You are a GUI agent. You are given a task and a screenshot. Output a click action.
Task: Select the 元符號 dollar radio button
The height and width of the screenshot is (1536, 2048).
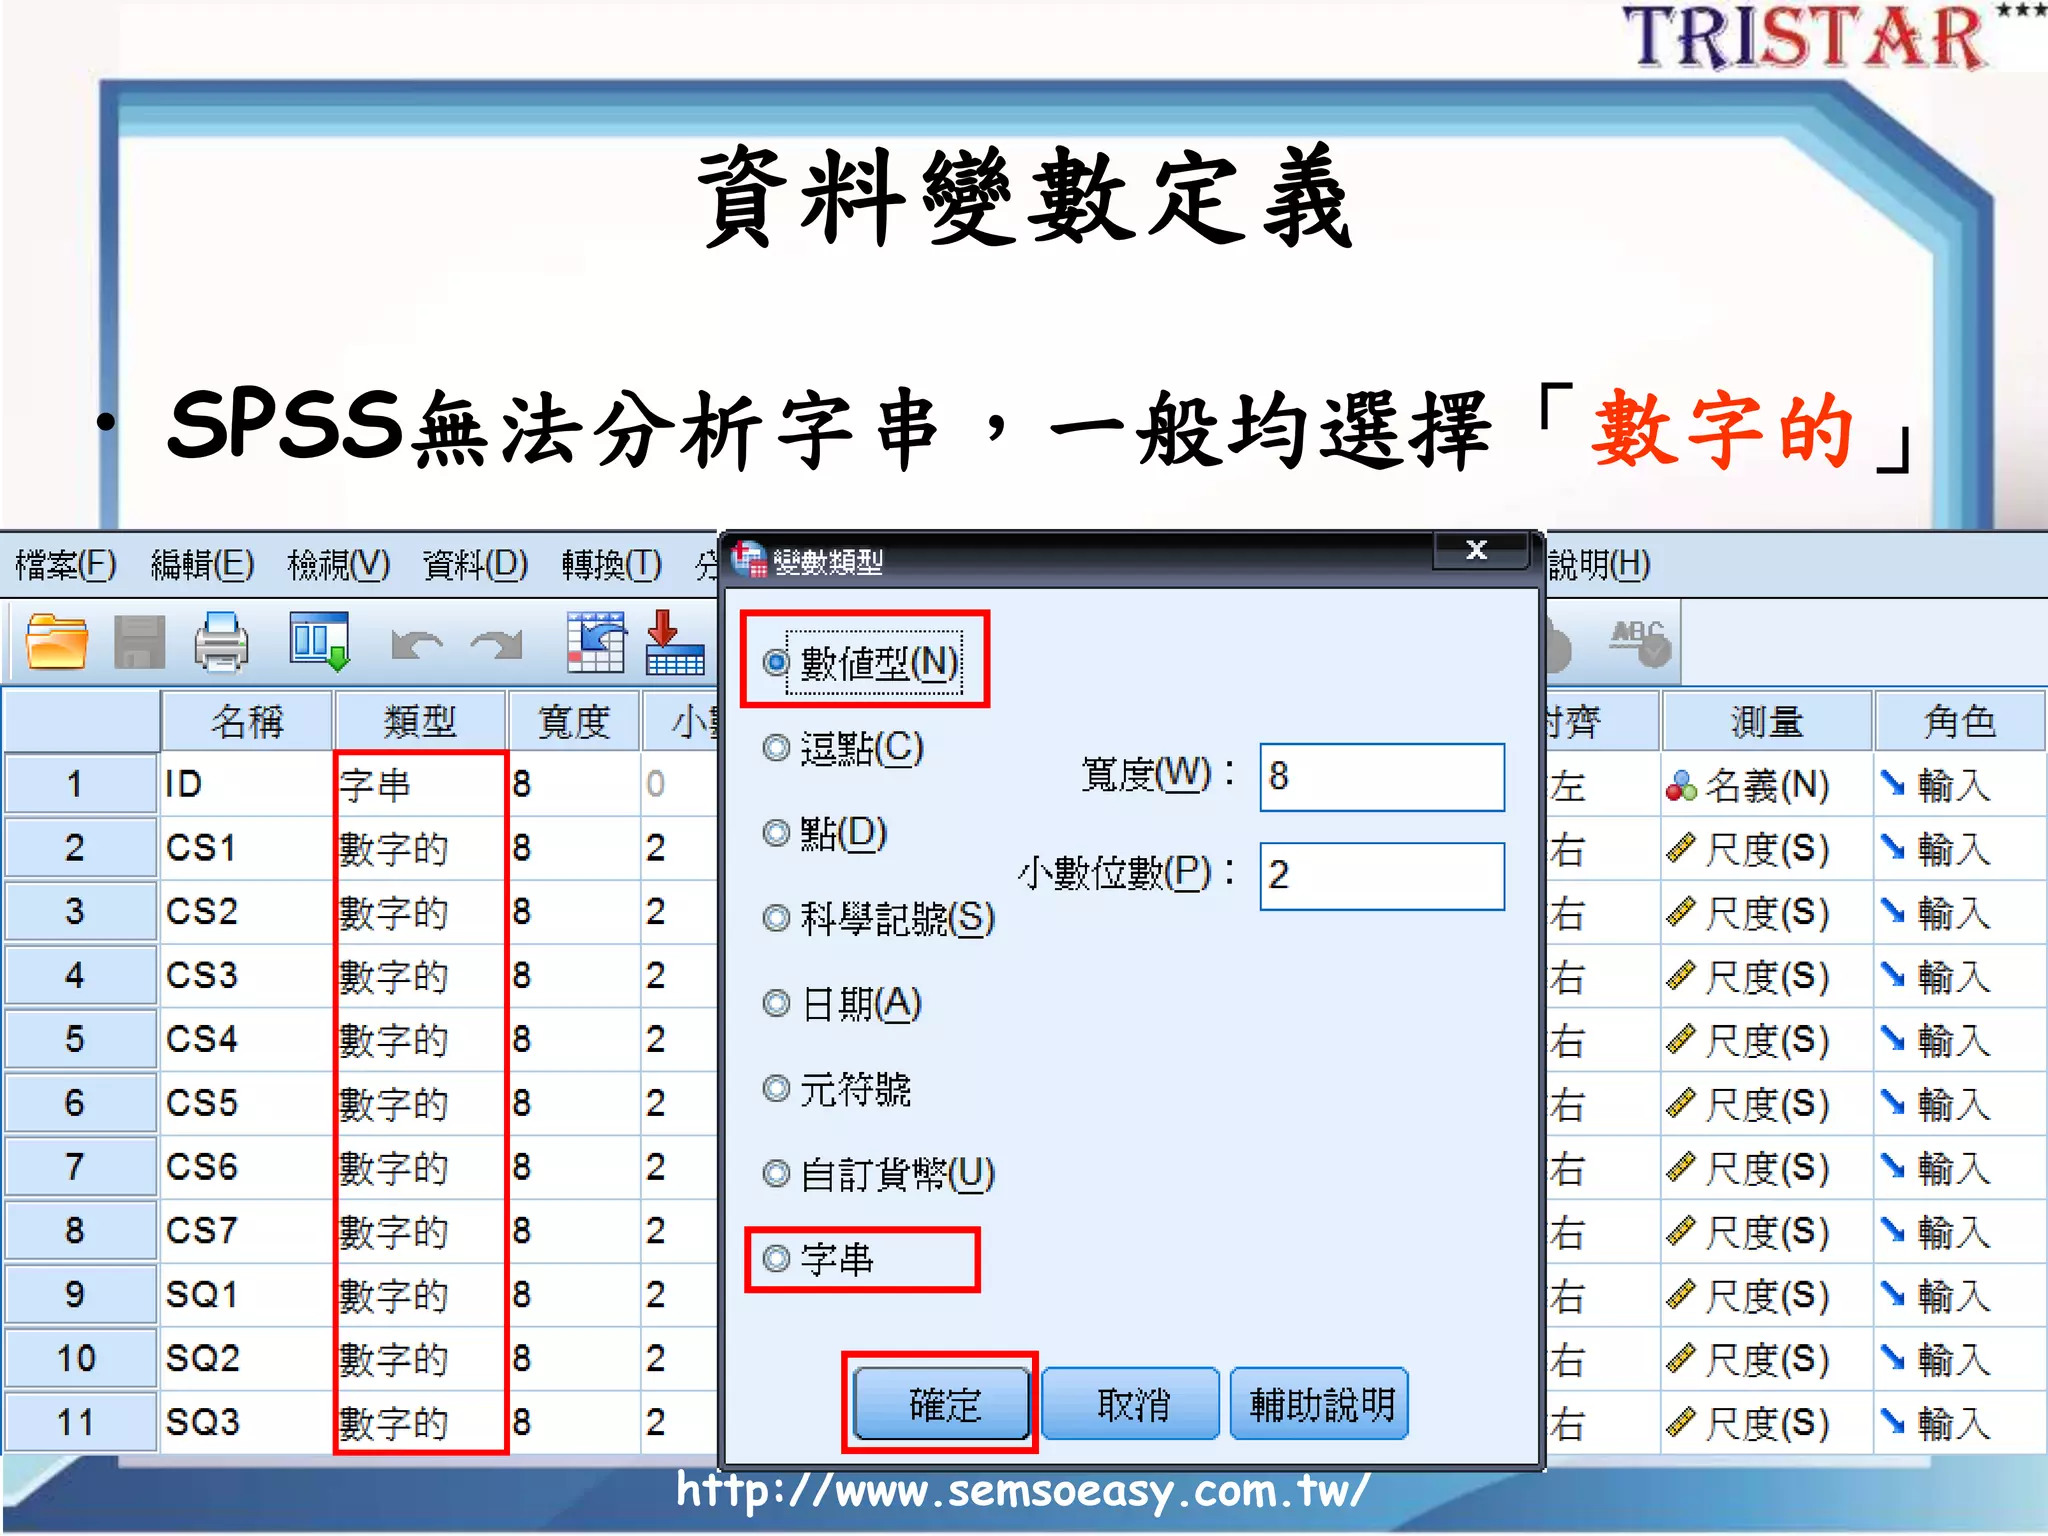click(776, 1088)
